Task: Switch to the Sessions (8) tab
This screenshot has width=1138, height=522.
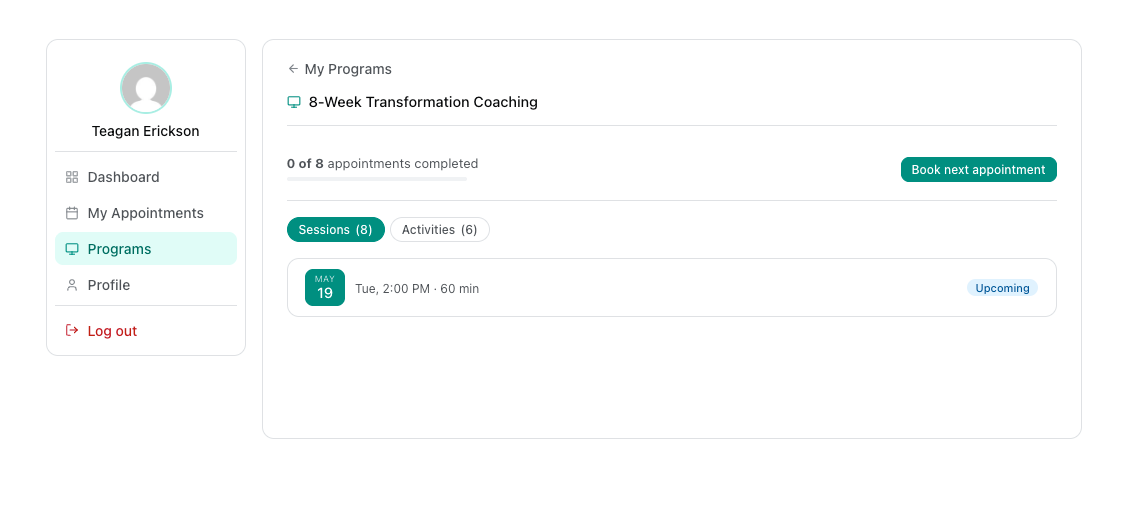Action: (336, 229)
